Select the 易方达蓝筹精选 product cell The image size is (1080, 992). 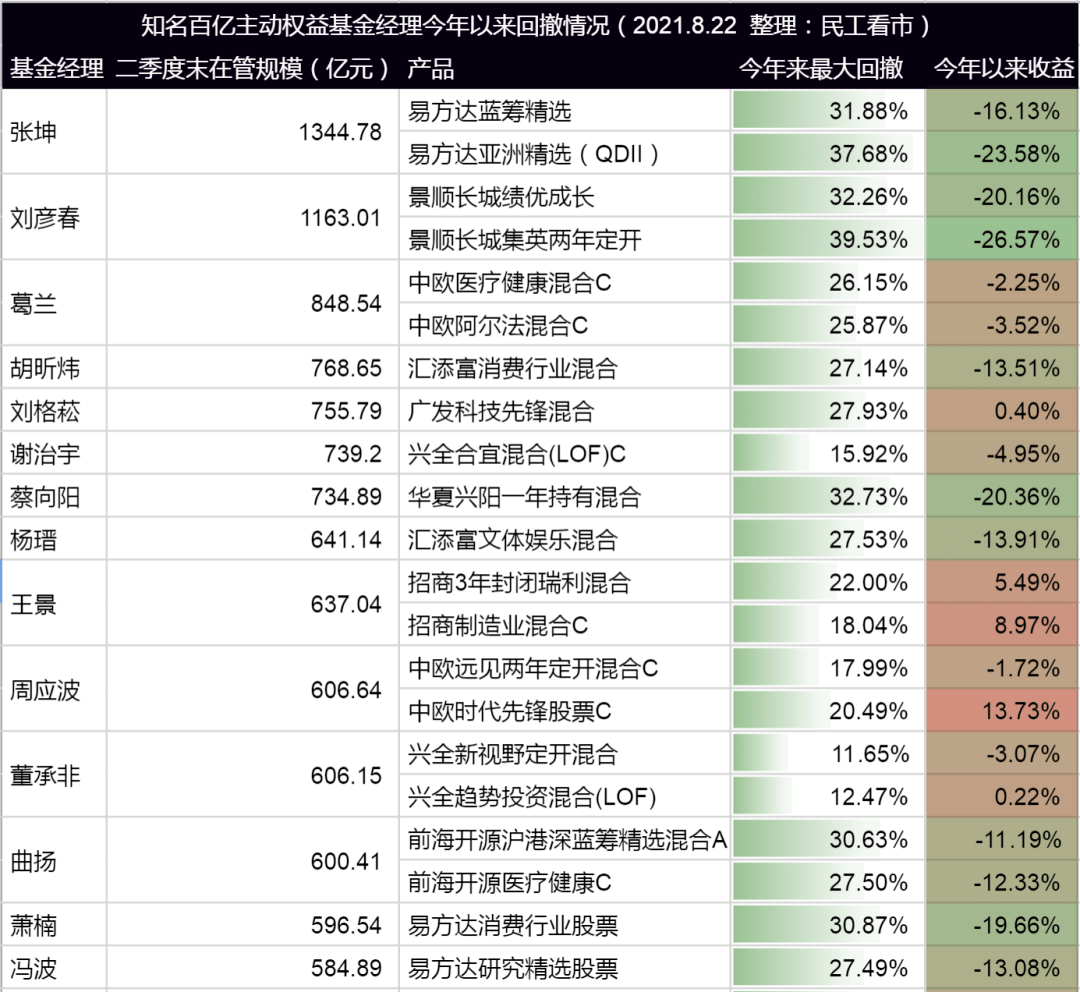point(564,110)
